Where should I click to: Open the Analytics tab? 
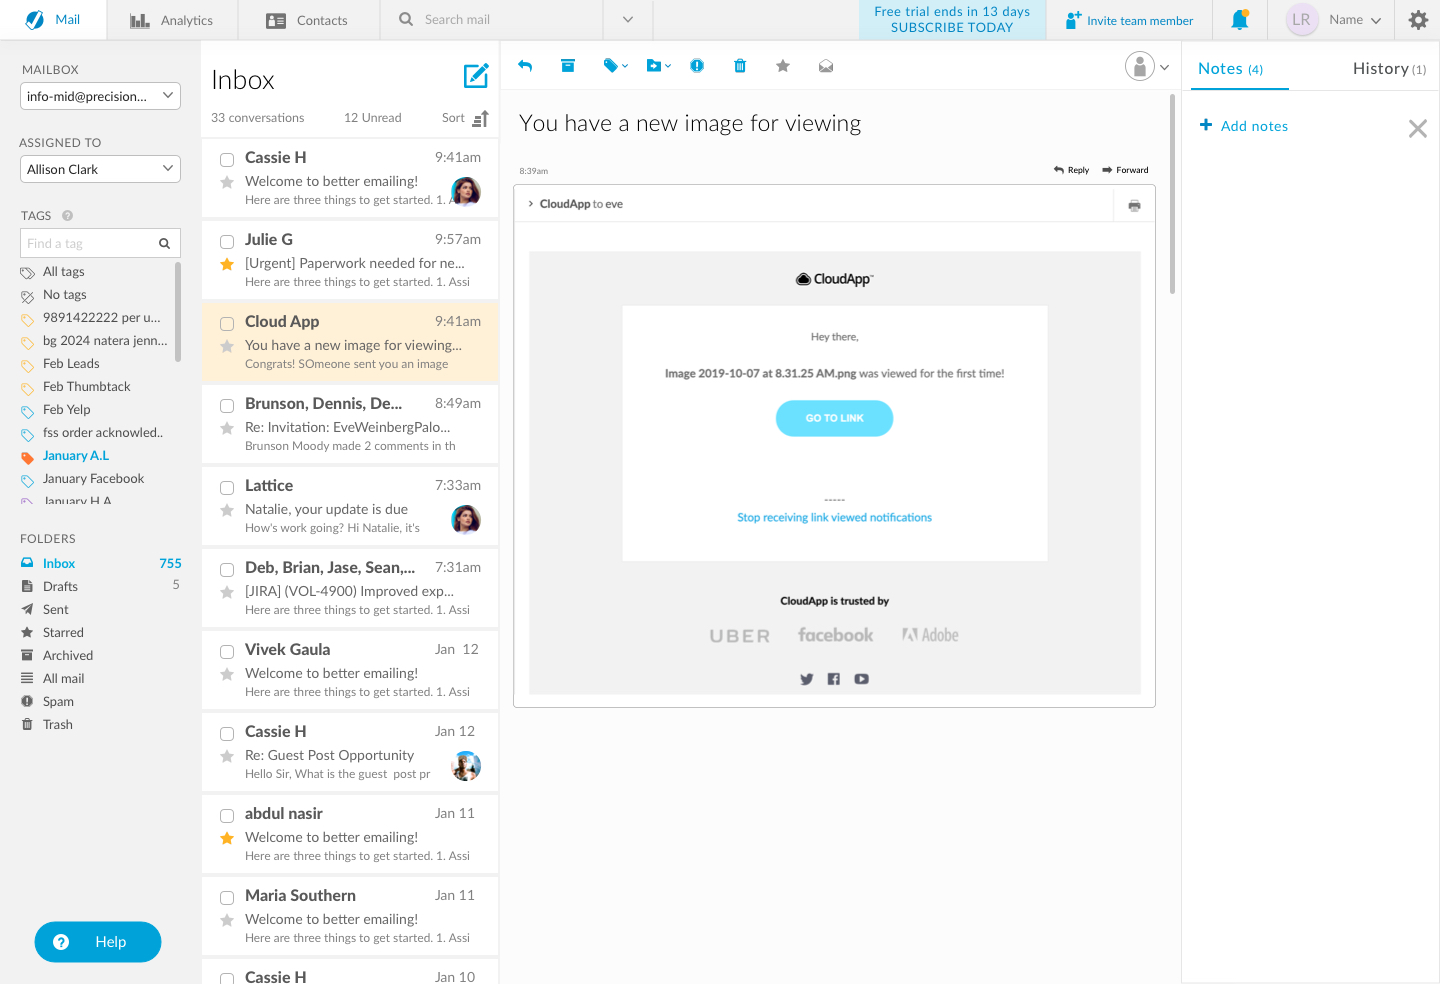click(x=172, y=20)
